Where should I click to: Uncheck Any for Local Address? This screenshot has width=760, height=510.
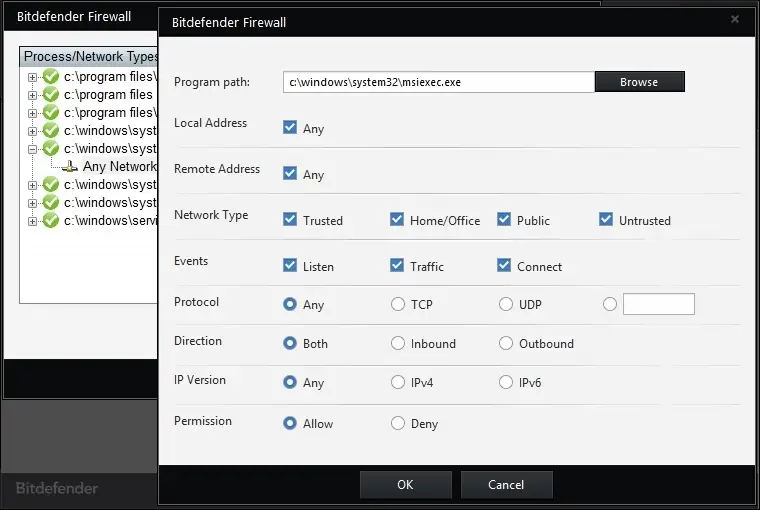click(290, 128)
